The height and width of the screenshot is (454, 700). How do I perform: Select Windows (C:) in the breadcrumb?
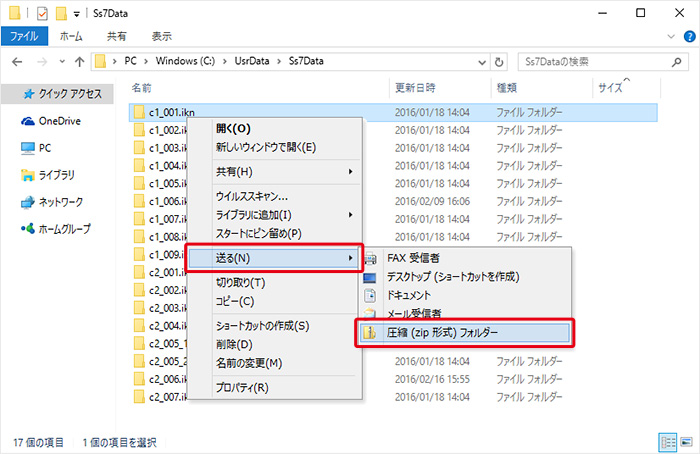(x=185, y=61)
